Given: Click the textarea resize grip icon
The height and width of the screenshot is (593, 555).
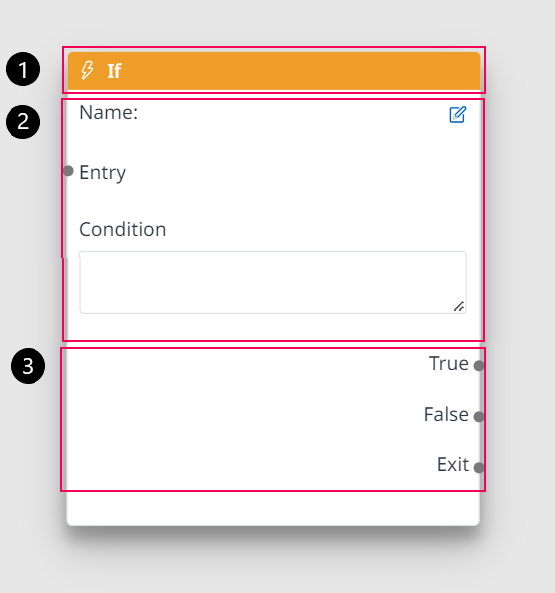Looking at the screenshot, I should coord(459,306).
